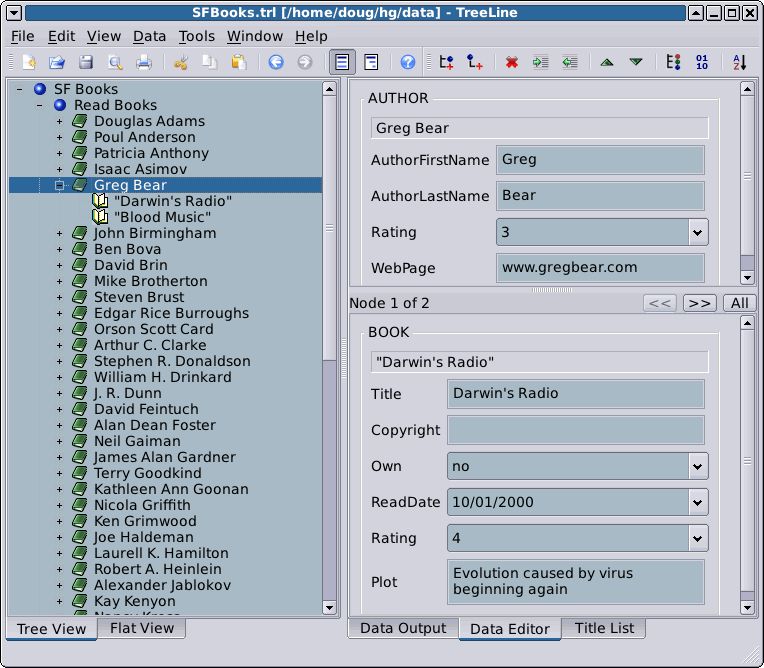Viewport: 764px width, 668px height.
Task: Click the book icon beside Douglas Adams
Action: point(79,121)
